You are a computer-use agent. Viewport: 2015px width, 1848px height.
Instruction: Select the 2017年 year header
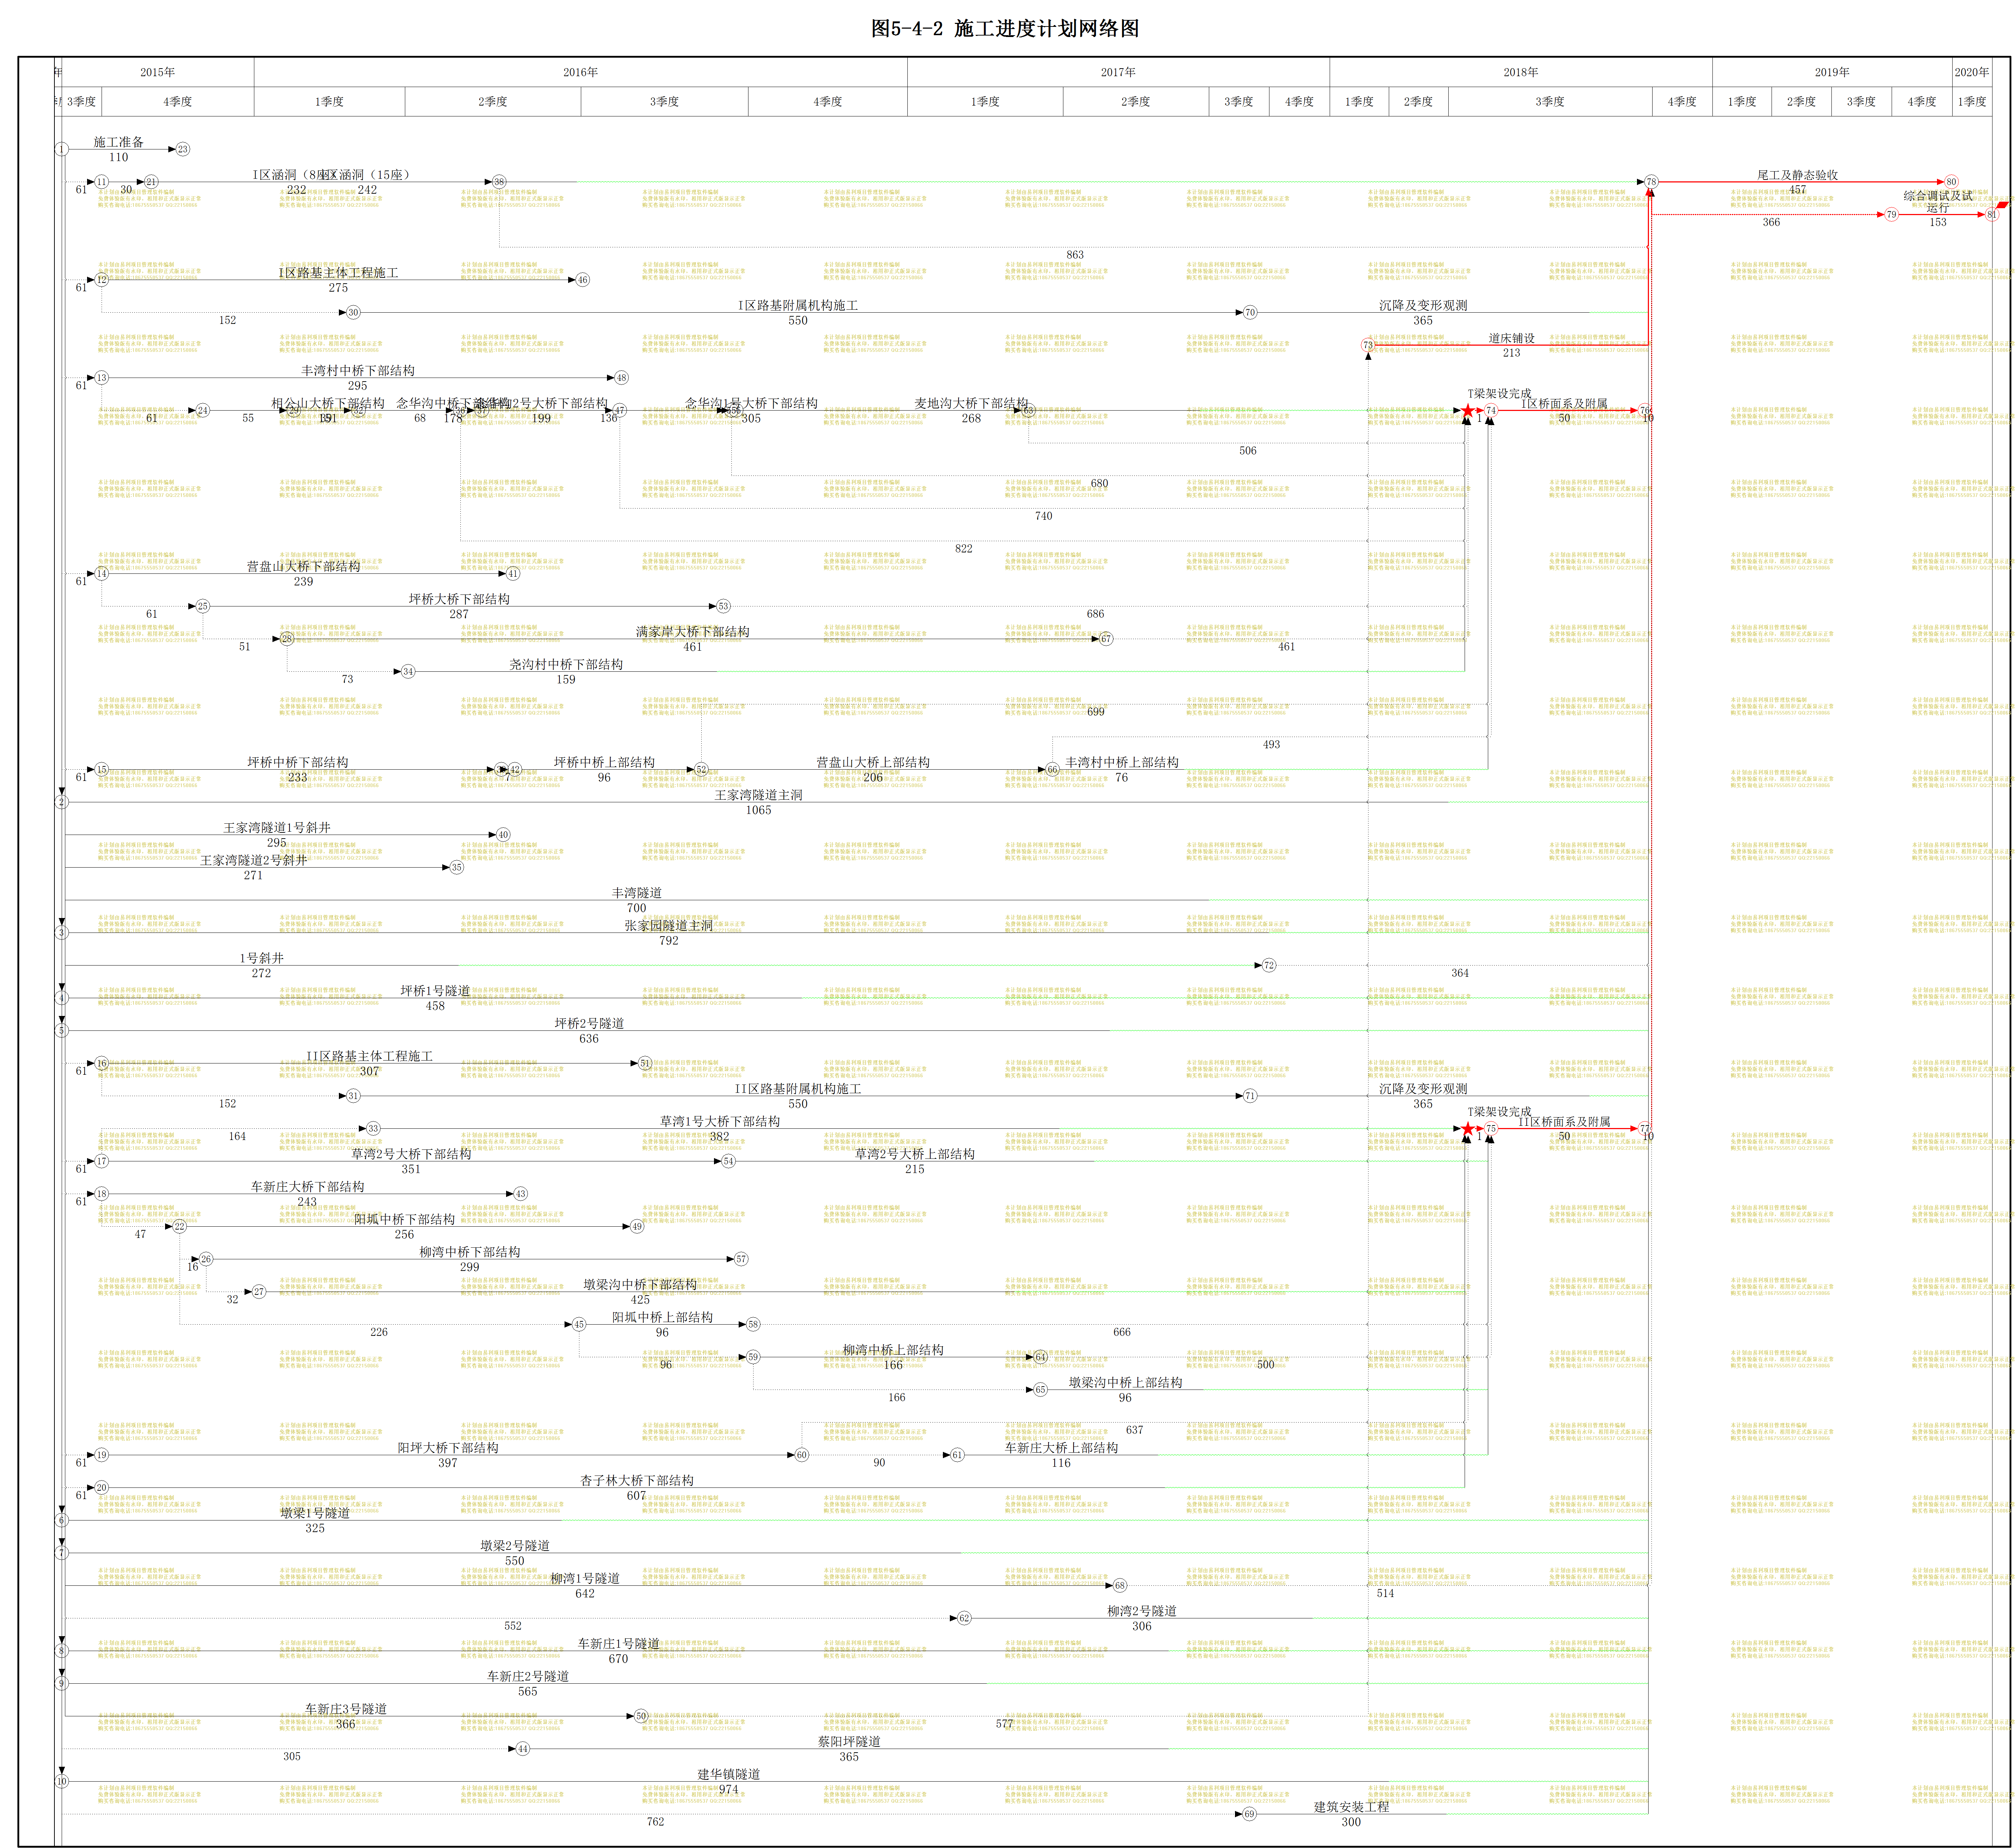point(1118,72)
